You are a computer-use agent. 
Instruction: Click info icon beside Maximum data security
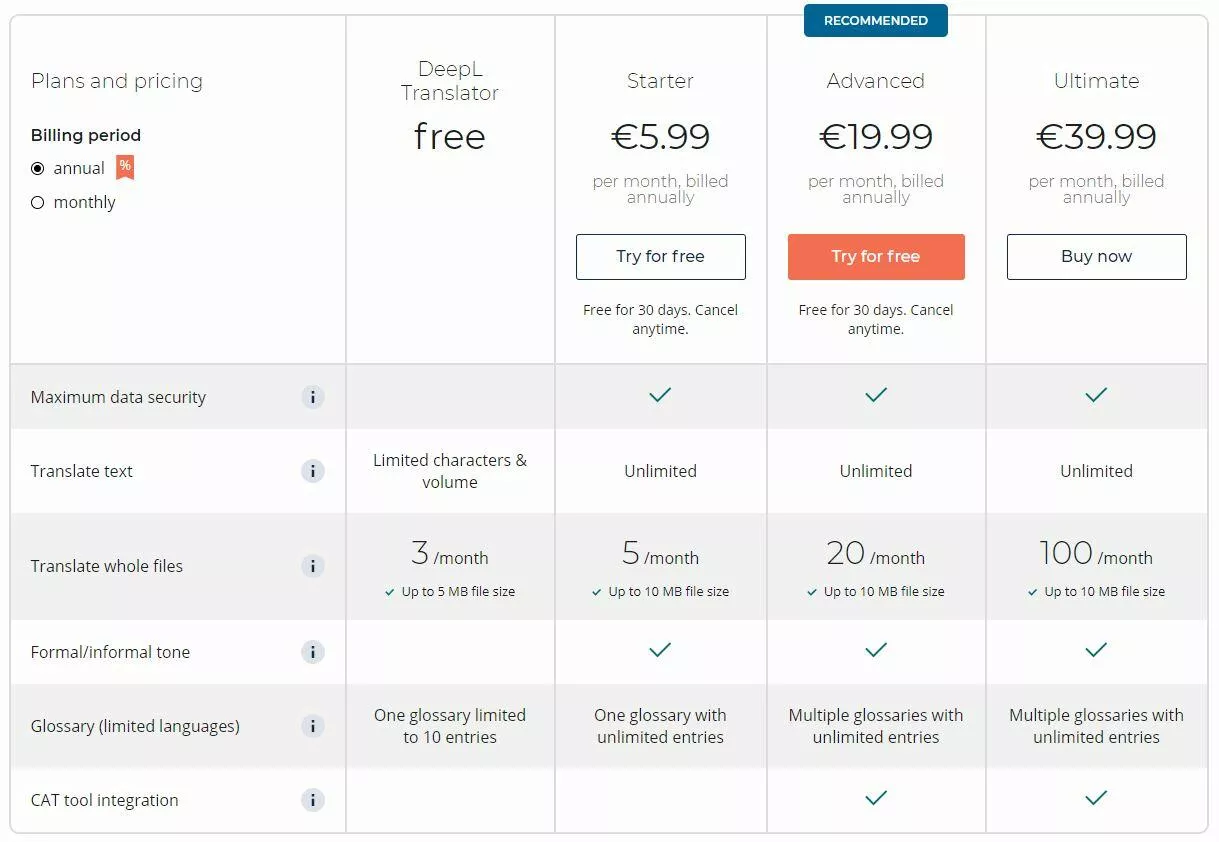[x=313, y=397]
